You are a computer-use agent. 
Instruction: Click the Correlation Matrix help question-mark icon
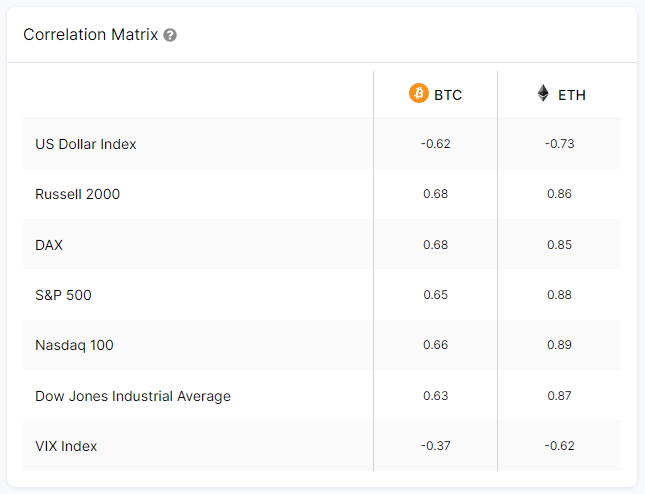click(170, 35)
